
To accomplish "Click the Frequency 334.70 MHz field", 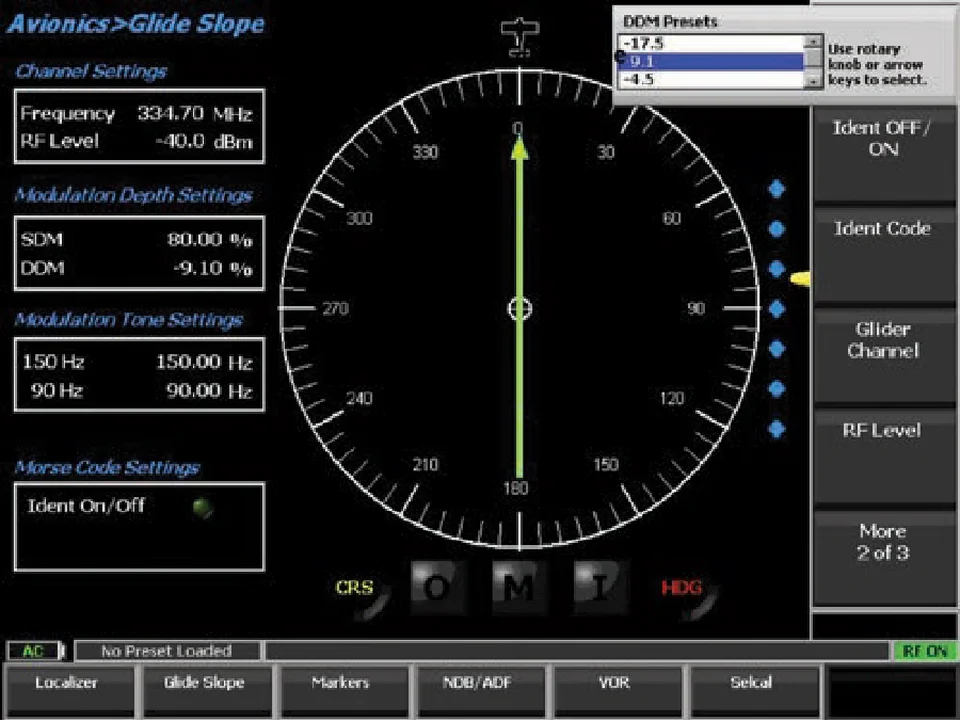I will 138,114.
